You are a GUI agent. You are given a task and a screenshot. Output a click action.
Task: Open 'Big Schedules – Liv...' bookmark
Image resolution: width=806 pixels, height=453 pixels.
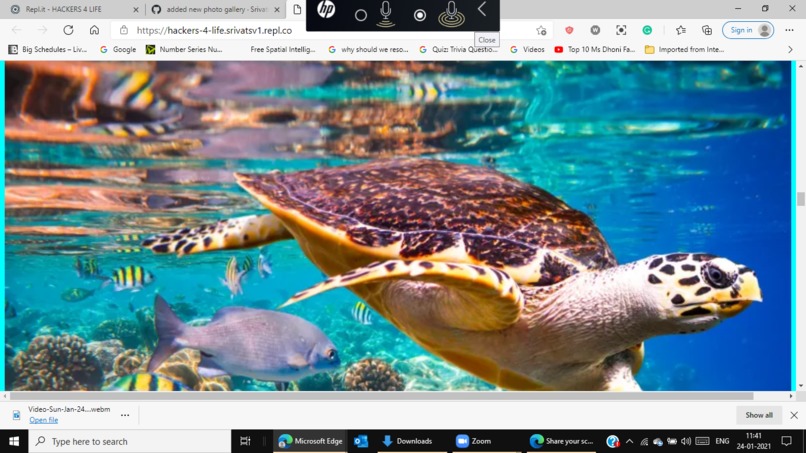point(47,49)
